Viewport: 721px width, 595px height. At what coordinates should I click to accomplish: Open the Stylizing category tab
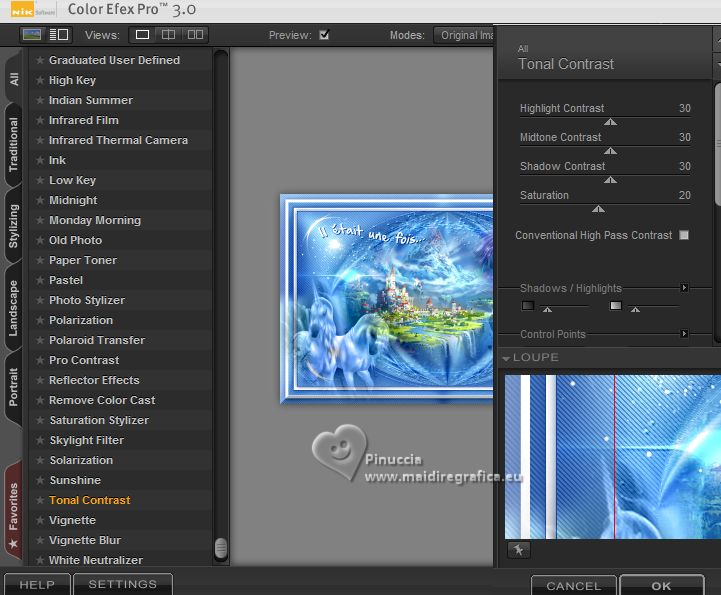click(14, 226)
